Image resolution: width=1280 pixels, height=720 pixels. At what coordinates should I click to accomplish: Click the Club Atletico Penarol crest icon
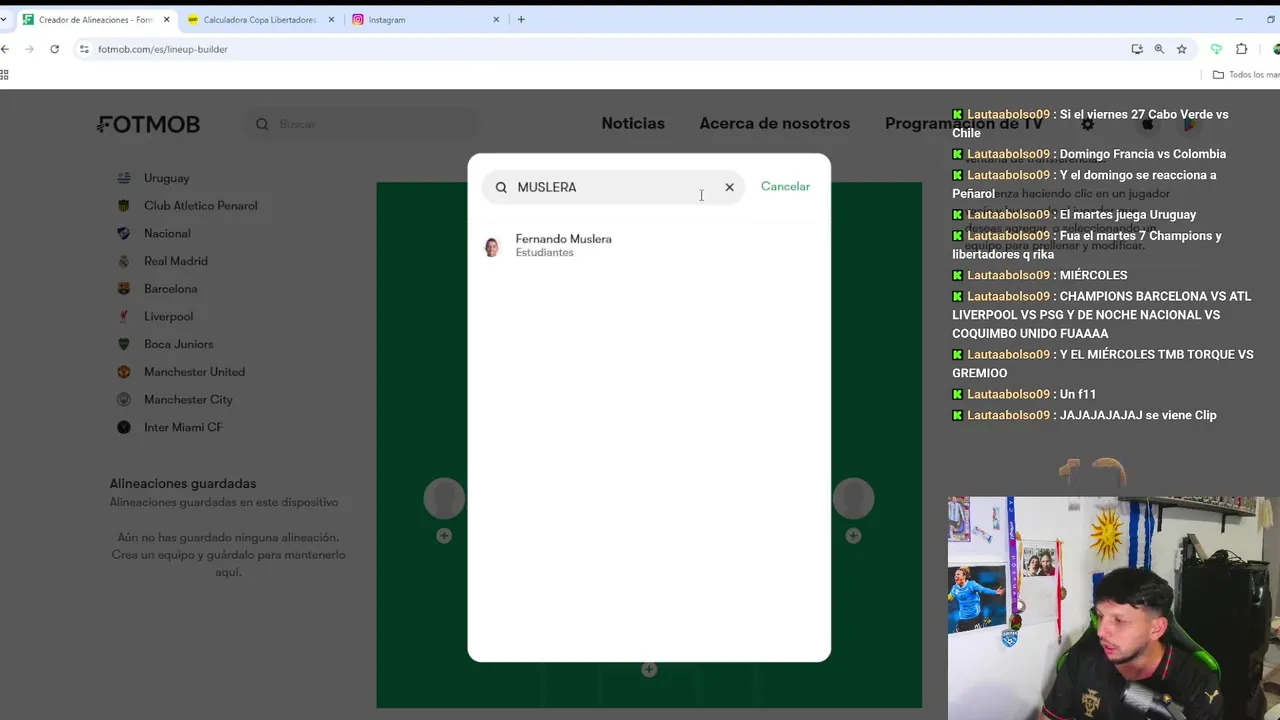pos(124,206)
